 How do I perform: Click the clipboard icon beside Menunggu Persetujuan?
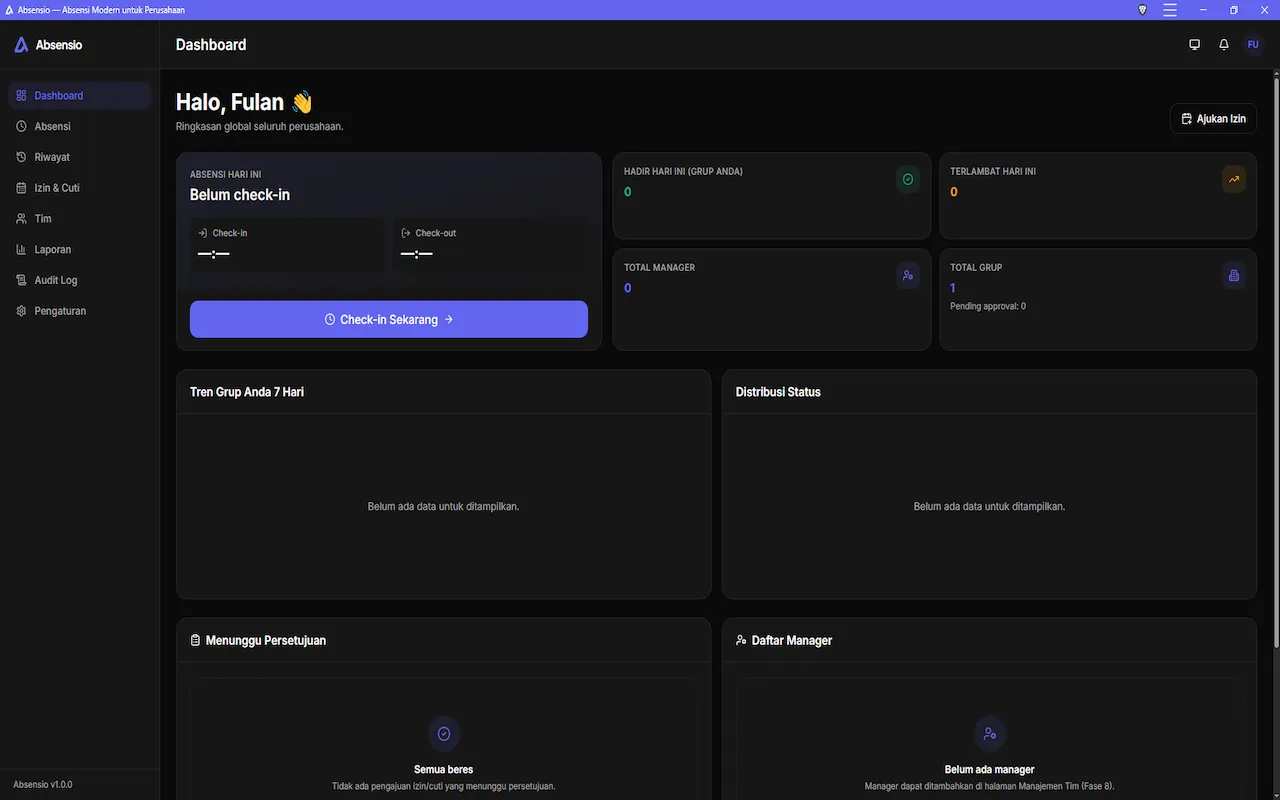(195, 640)
